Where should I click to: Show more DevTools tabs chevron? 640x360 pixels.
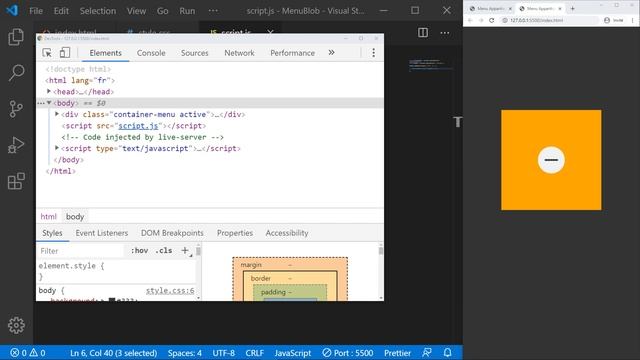(331, 53)
